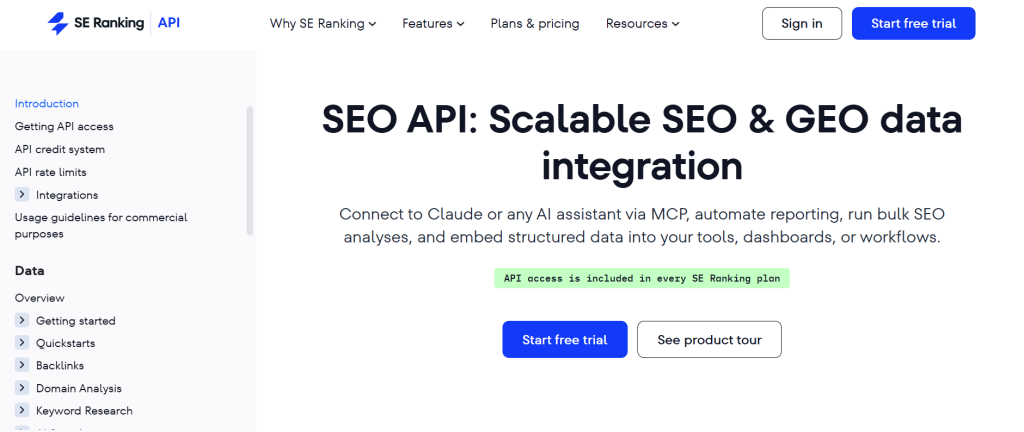Viewport: 1024px width, 432px height.
Task: Expand the Quickstarts sidebar chevron
Action: click(22, 343)
